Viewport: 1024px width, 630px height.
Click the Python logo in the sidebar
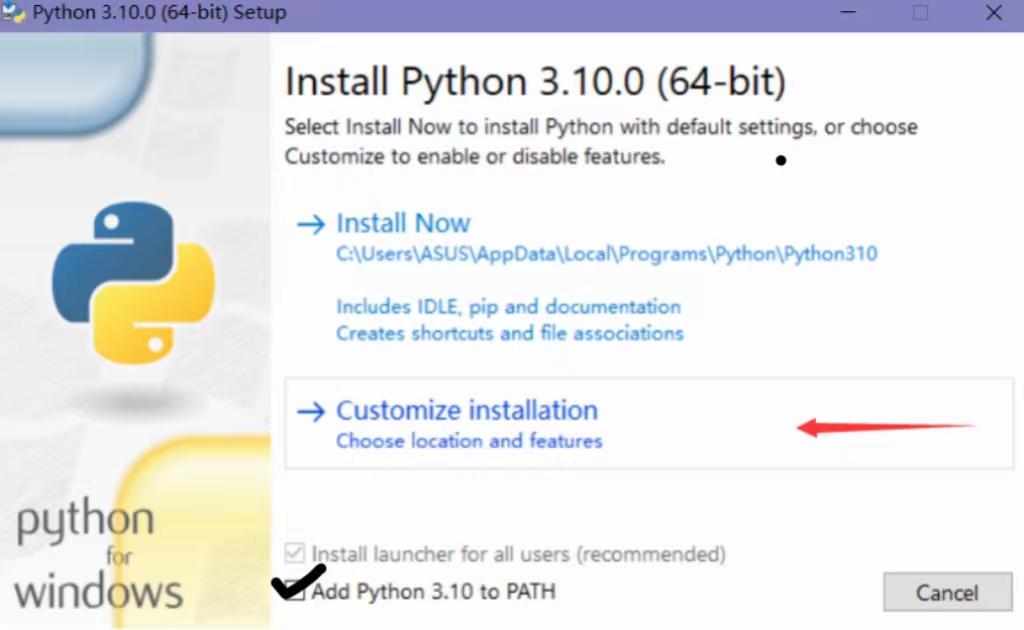[133, 283]
